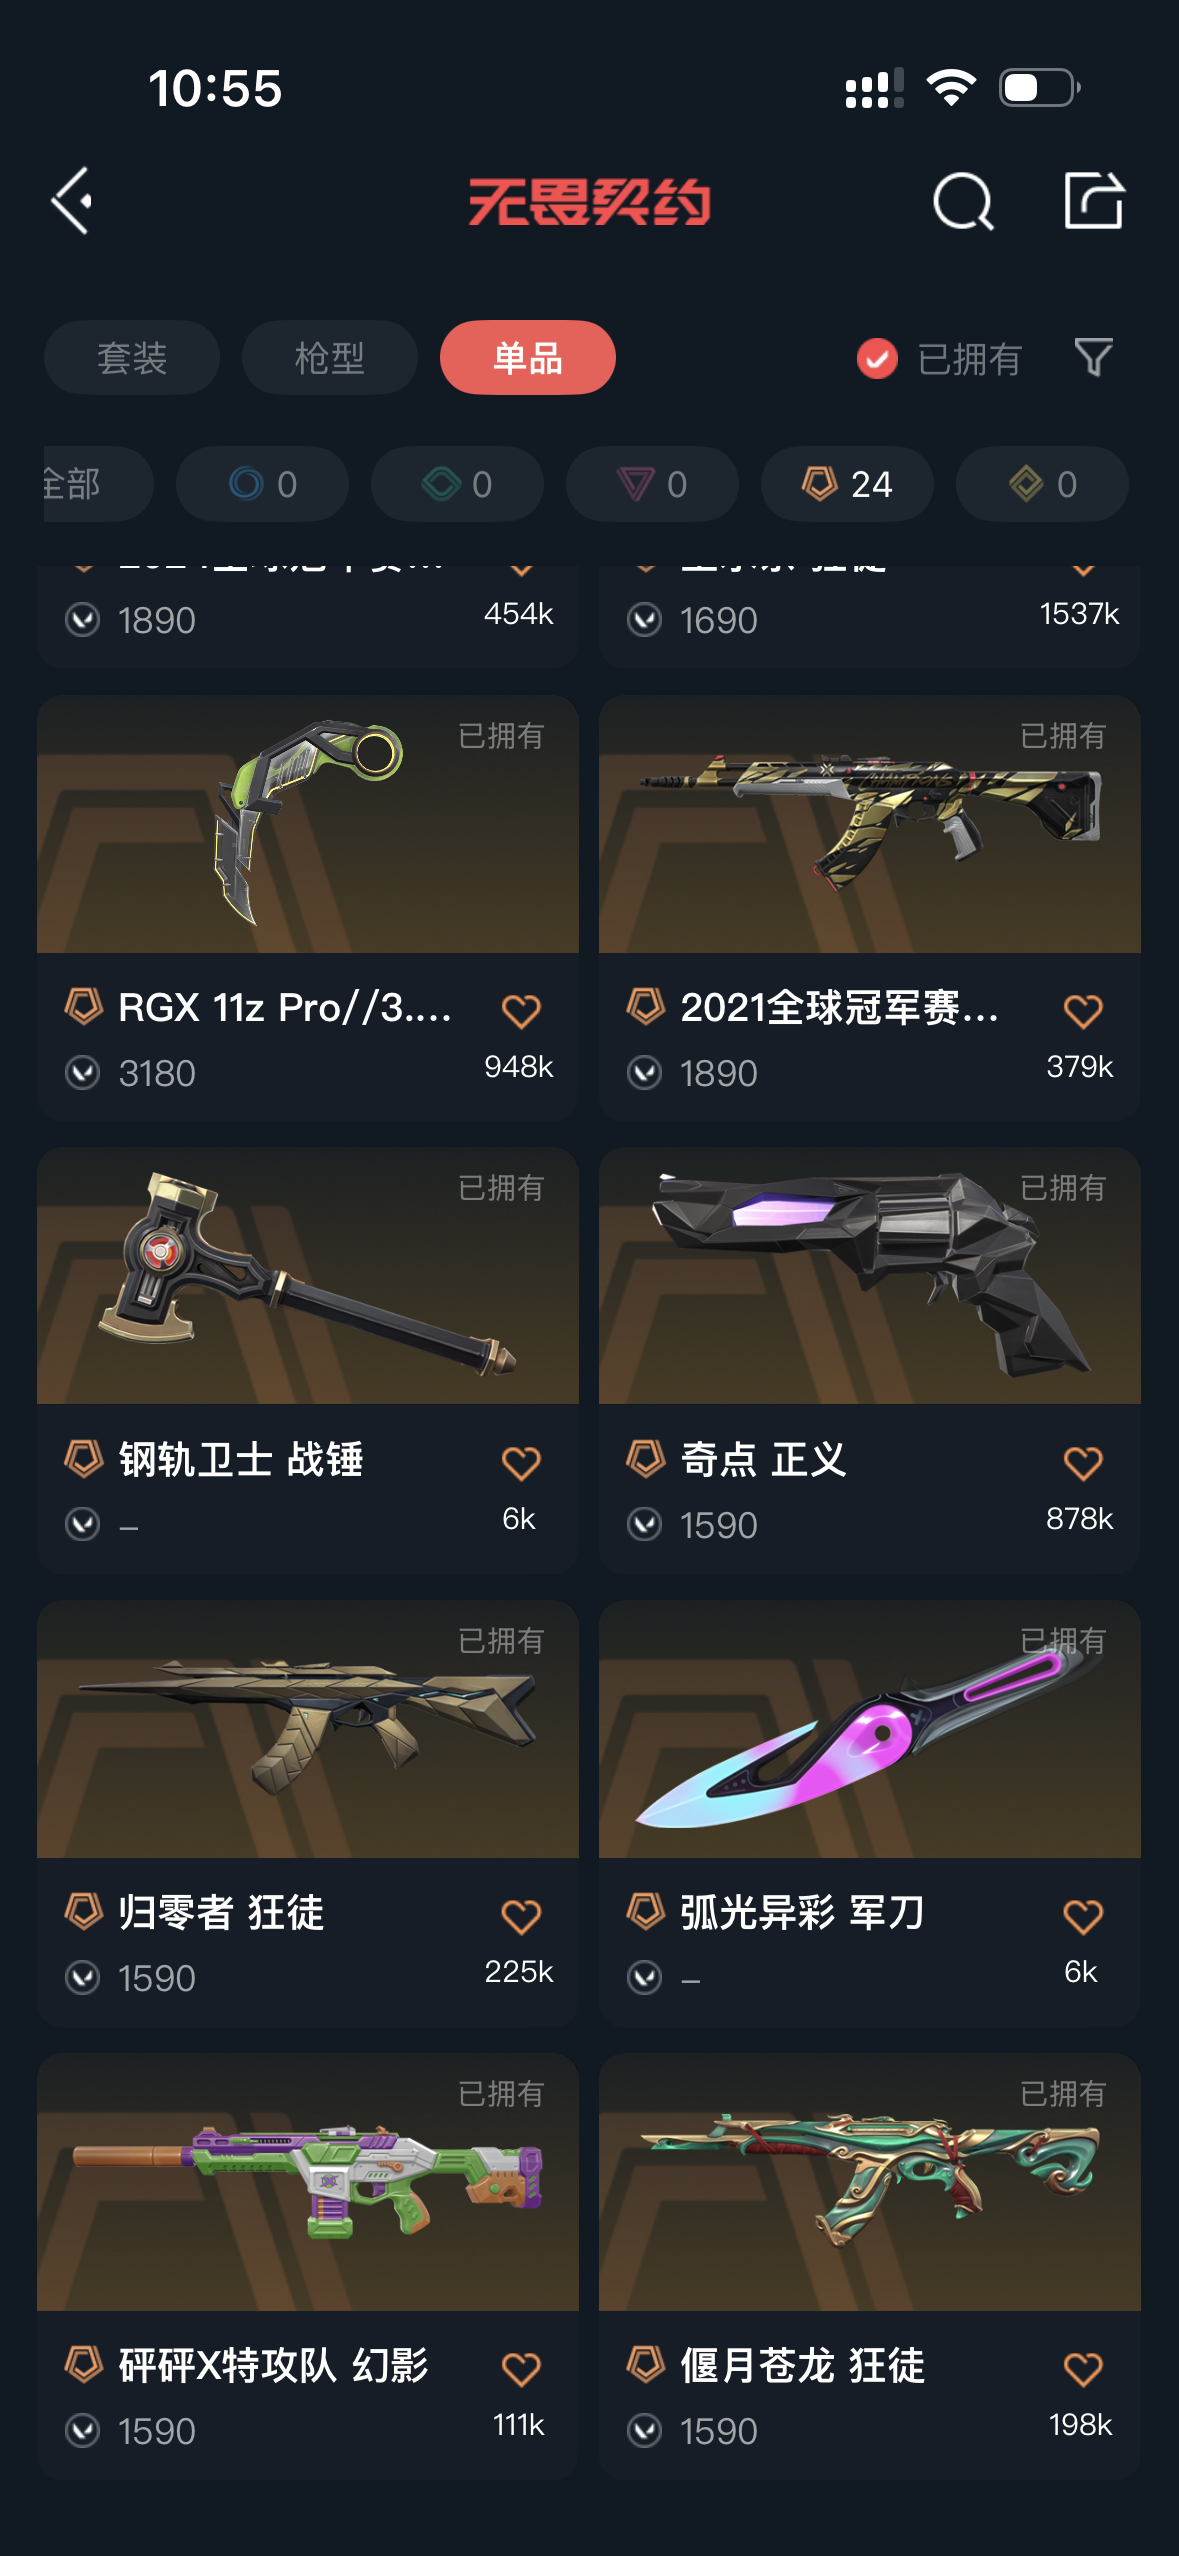This screenshot has height=2556, width=1179.
Task: Select the purple triangle tier filter
Action: click(652, 484)
